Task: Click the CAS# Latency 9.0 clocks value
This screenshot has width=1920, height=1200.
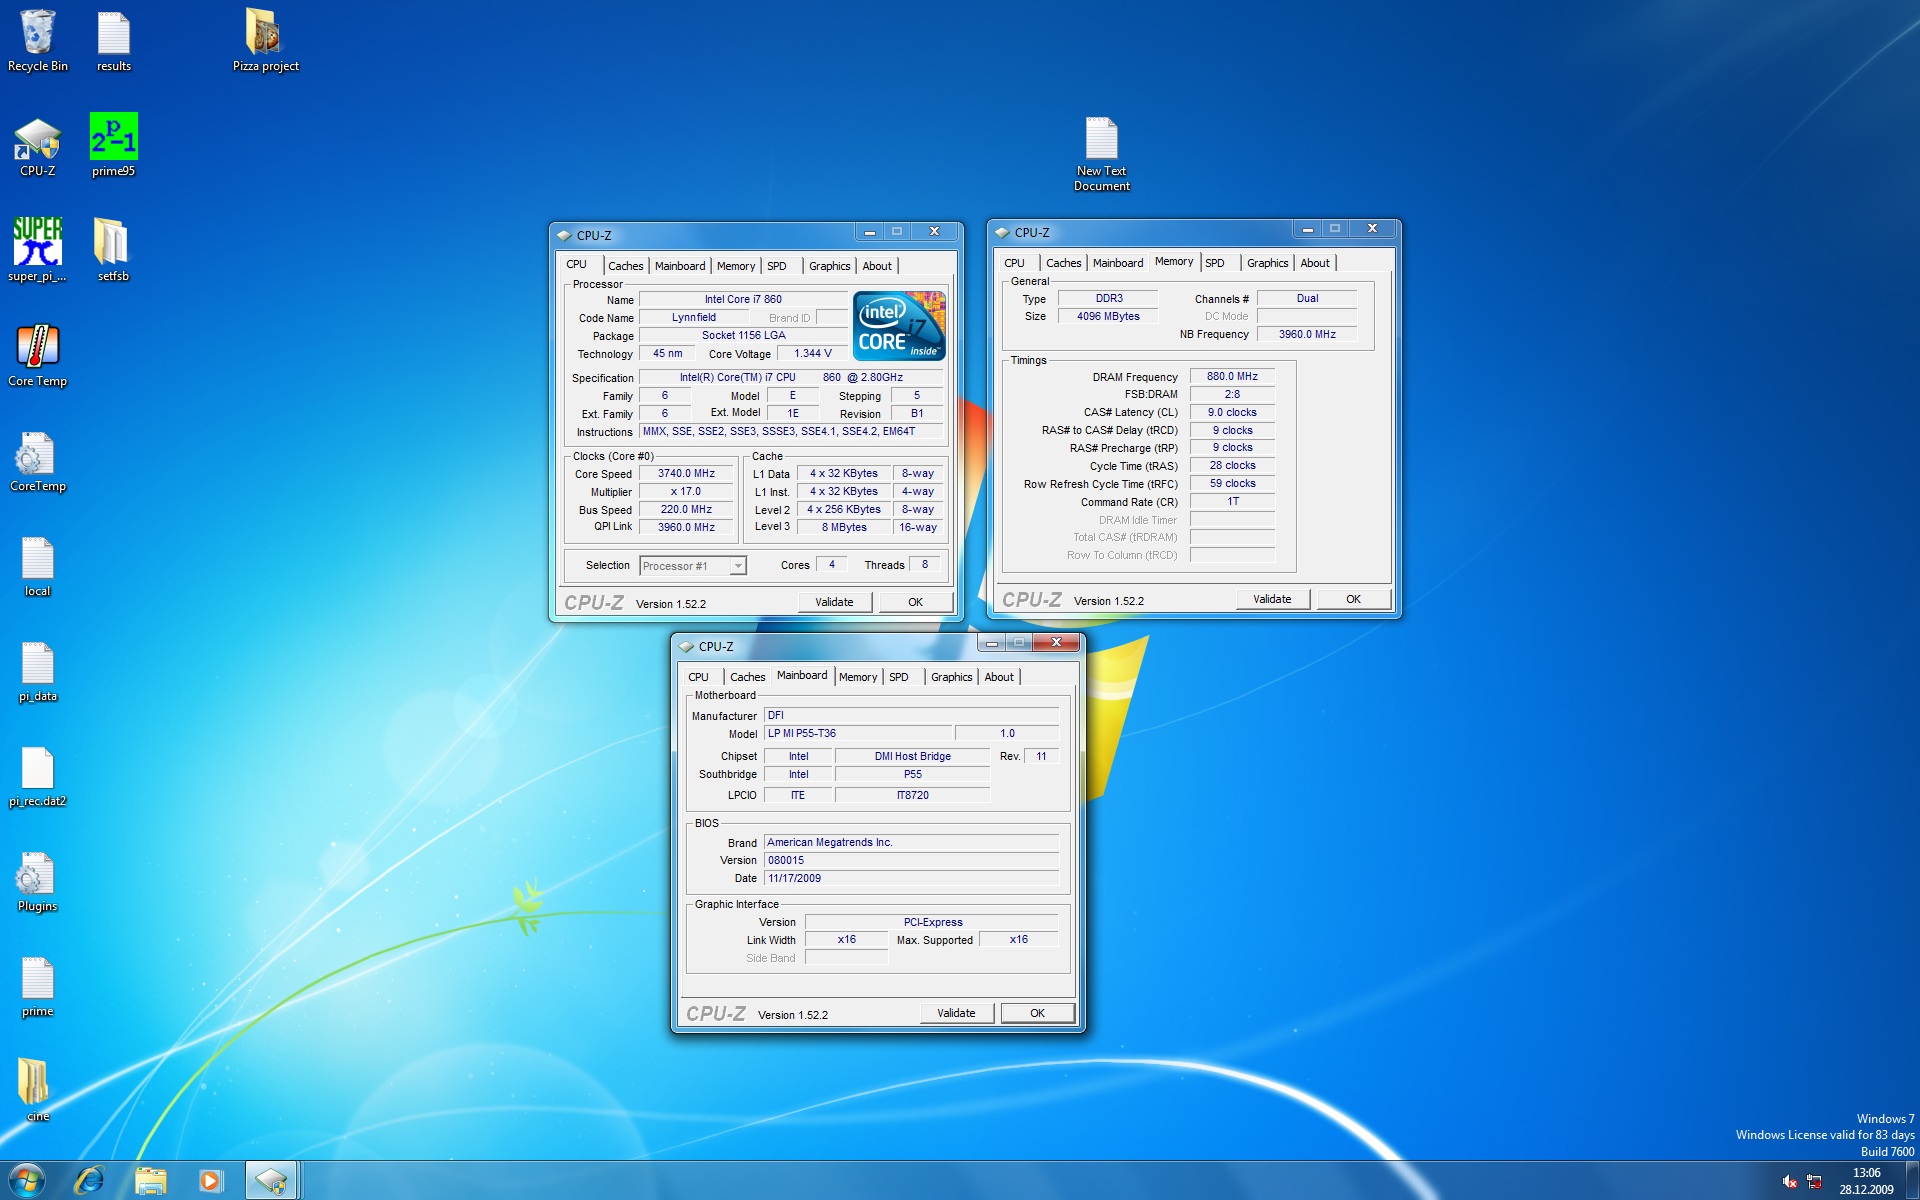Action: tap(1232, 413)
